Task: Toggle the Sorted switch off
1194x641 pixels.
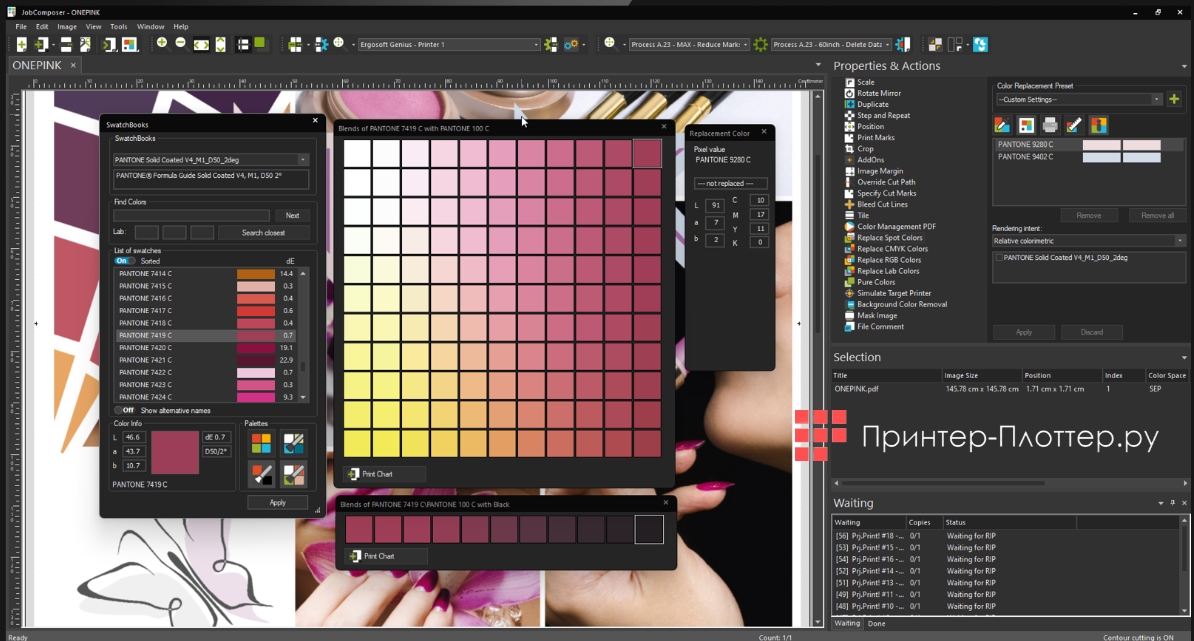Action: coord(124,261)
